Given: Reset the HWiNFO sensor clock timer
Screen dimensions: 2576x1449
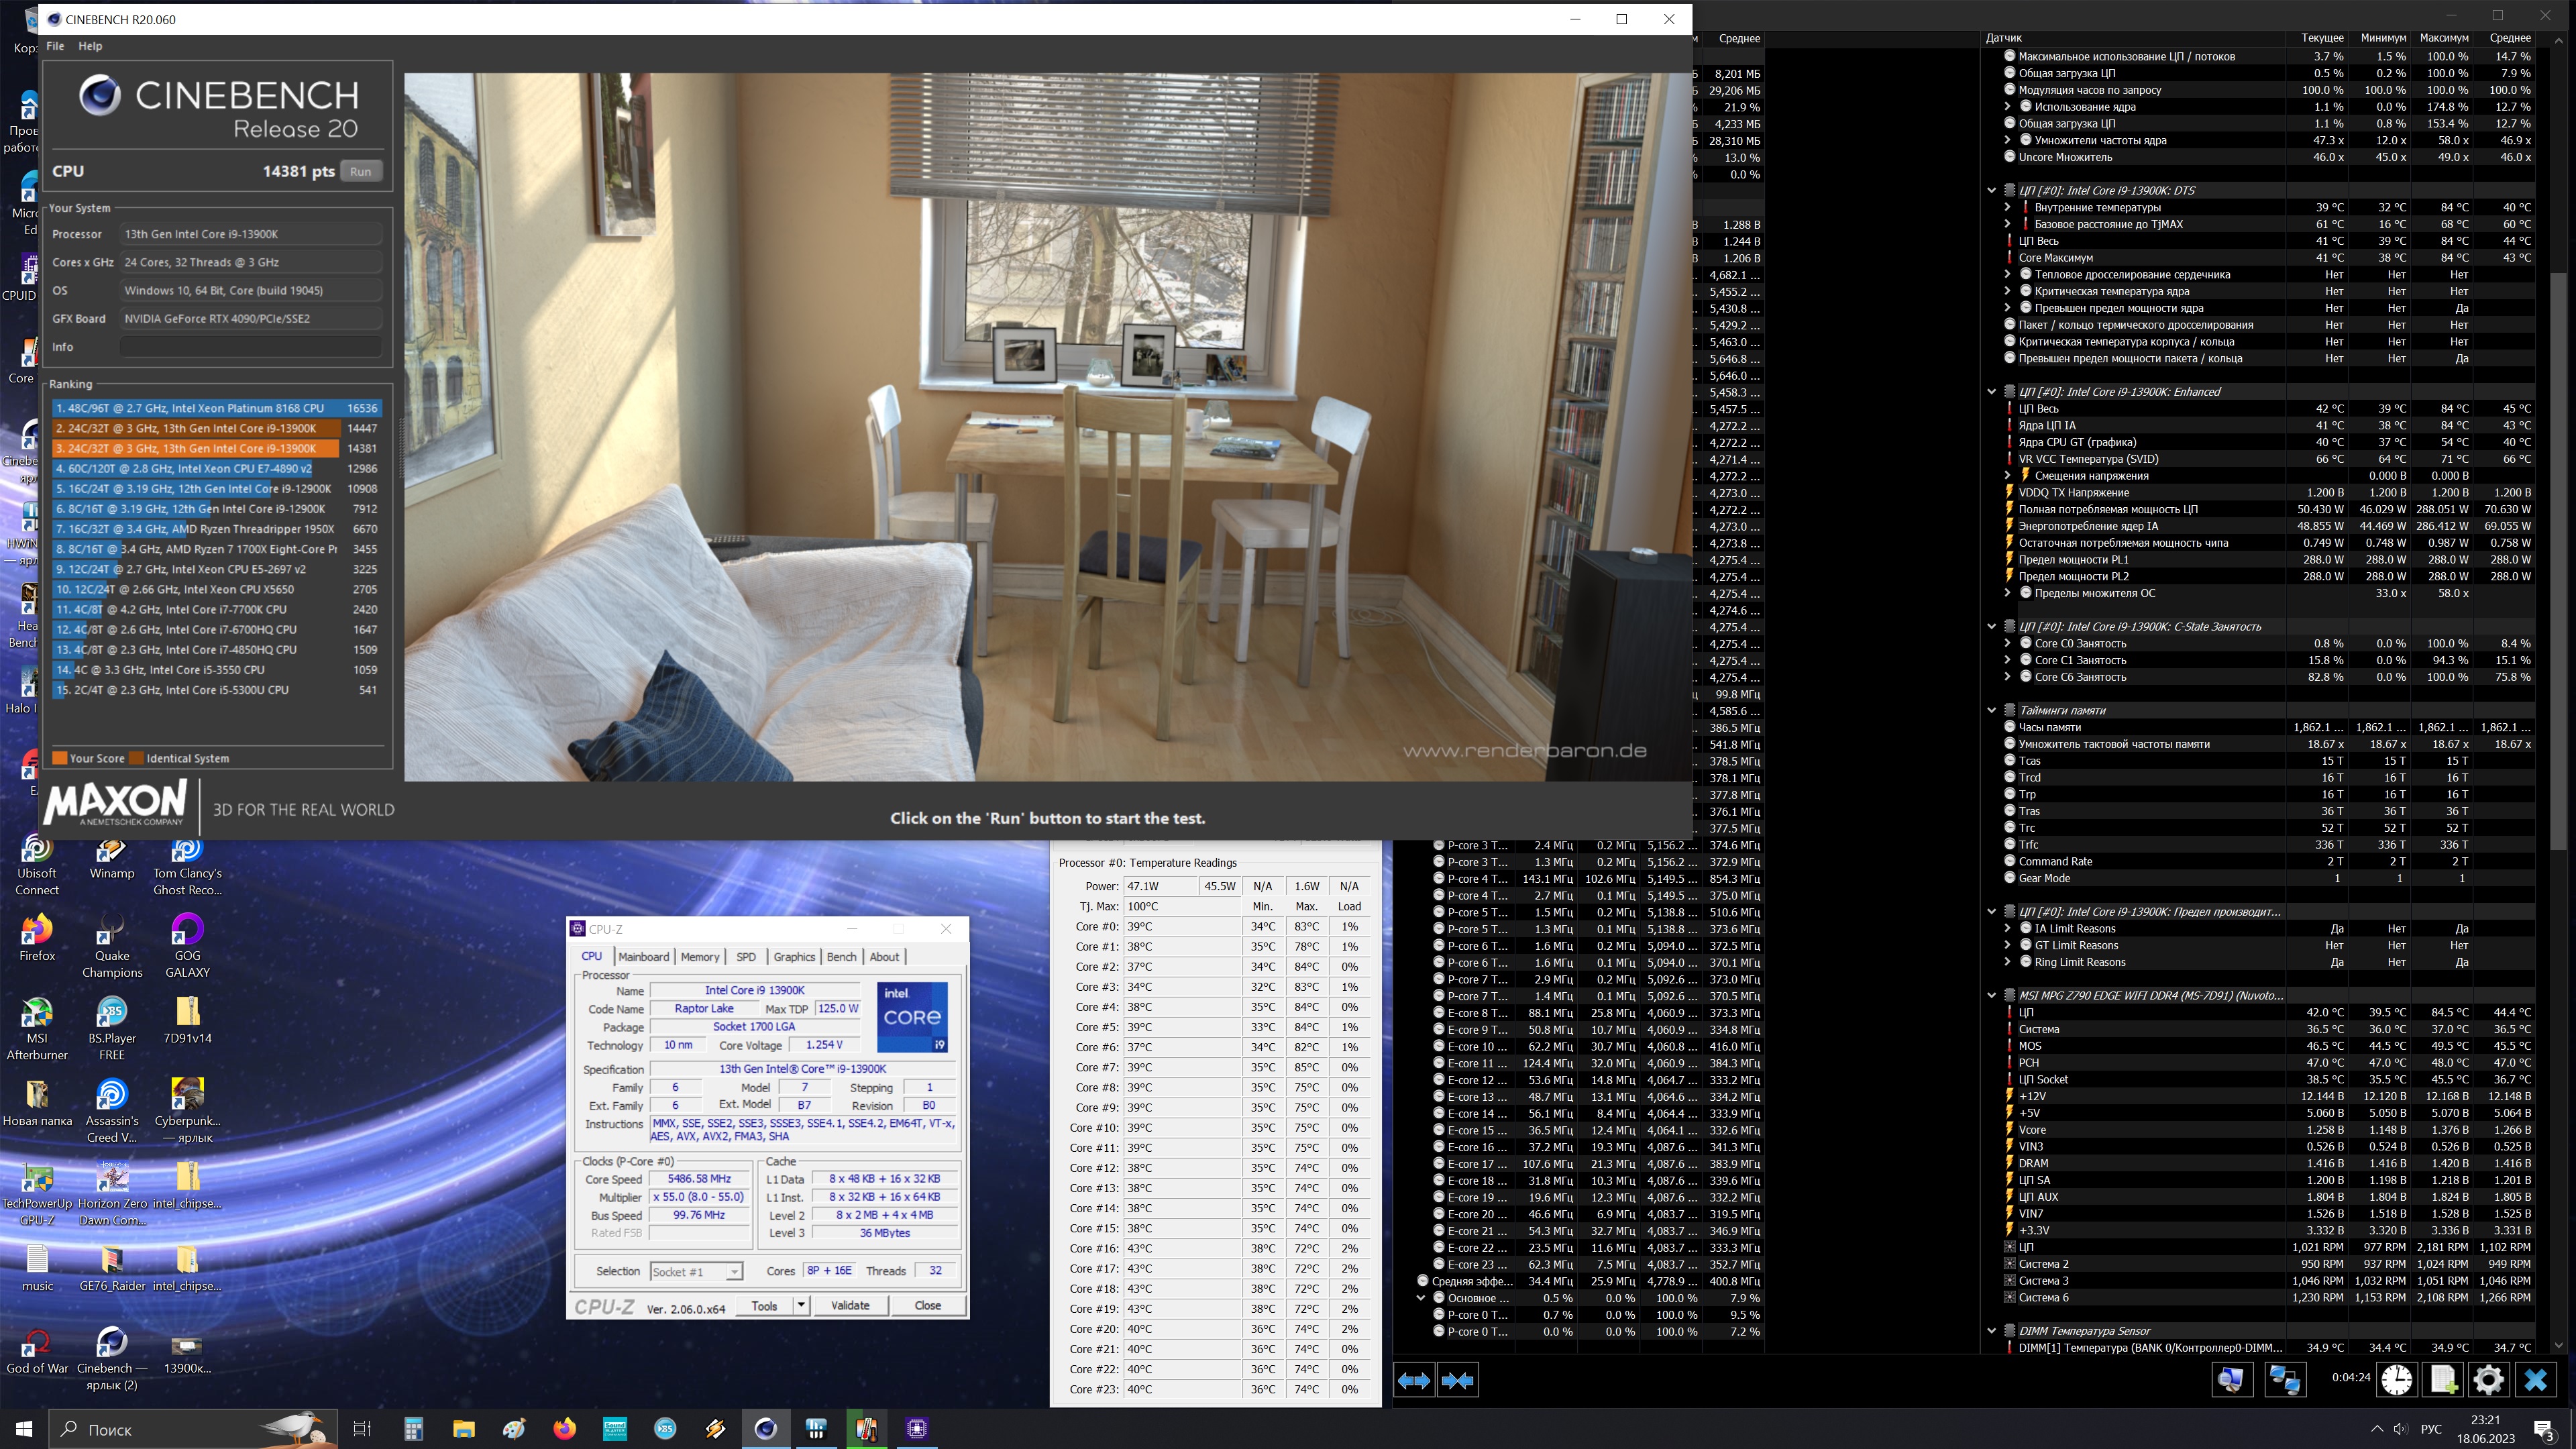Looking at the screenshot, I should tap(2396, 1380).
